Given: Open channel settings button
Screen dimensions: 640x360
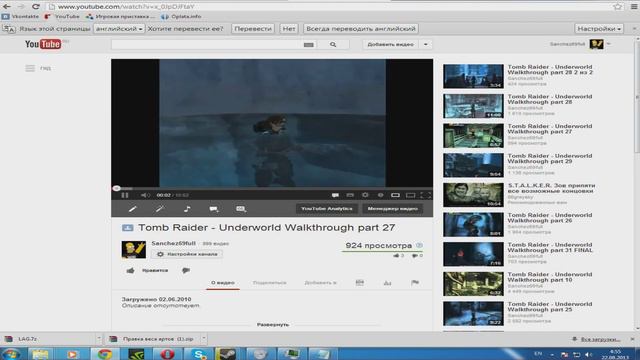Looking at the screenshot, I should pos(187,254).
